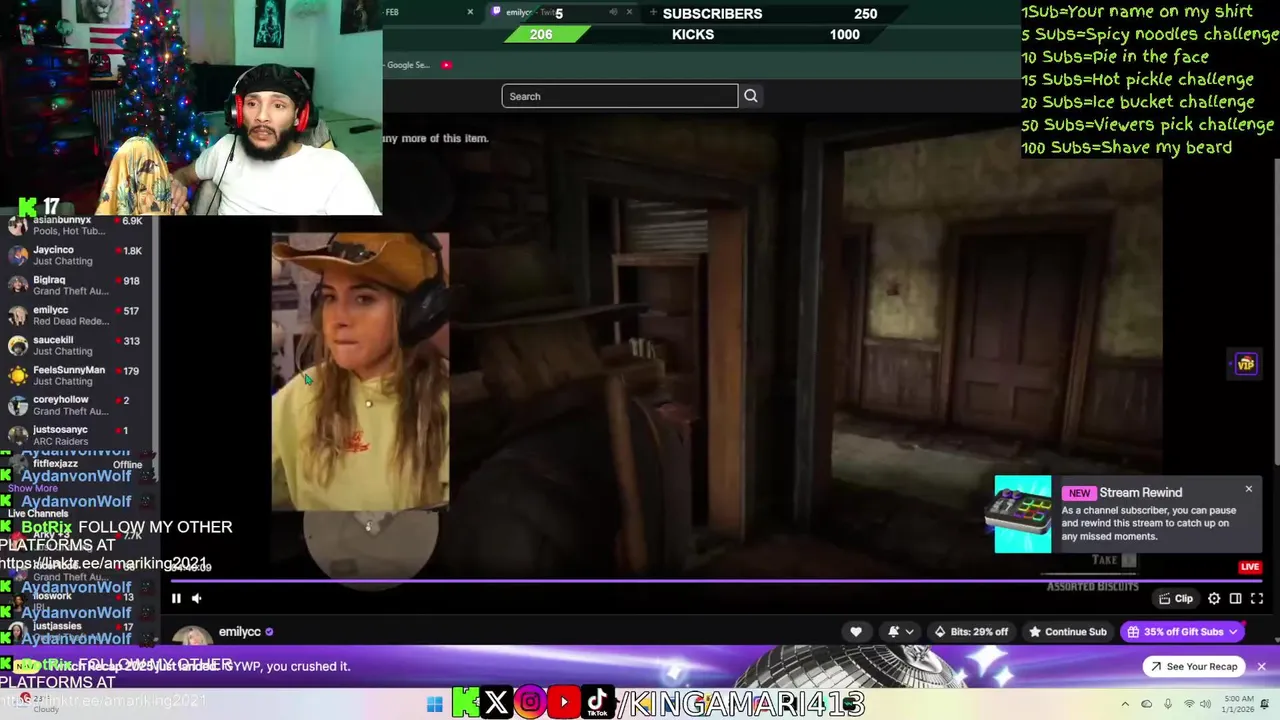1280x720 pixels.
Task: Toggle fullscreen on the video player
Action: pos(1257,599)
